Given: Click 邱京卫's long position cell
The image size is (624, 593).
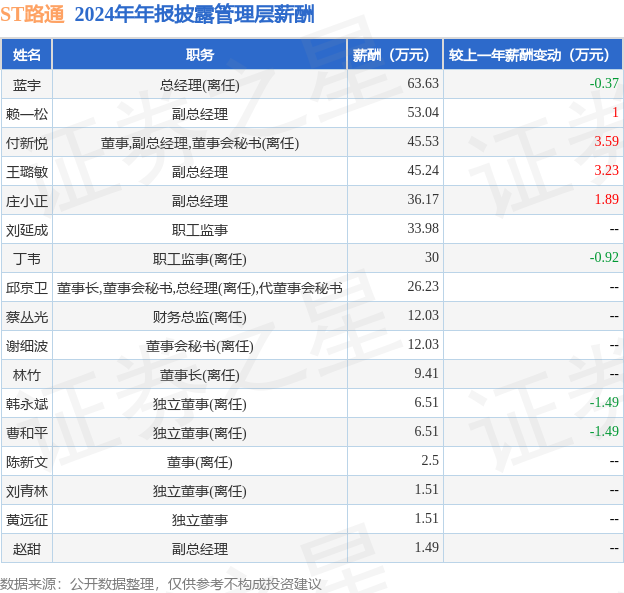Looking at the screenshot, I should 200,289.
